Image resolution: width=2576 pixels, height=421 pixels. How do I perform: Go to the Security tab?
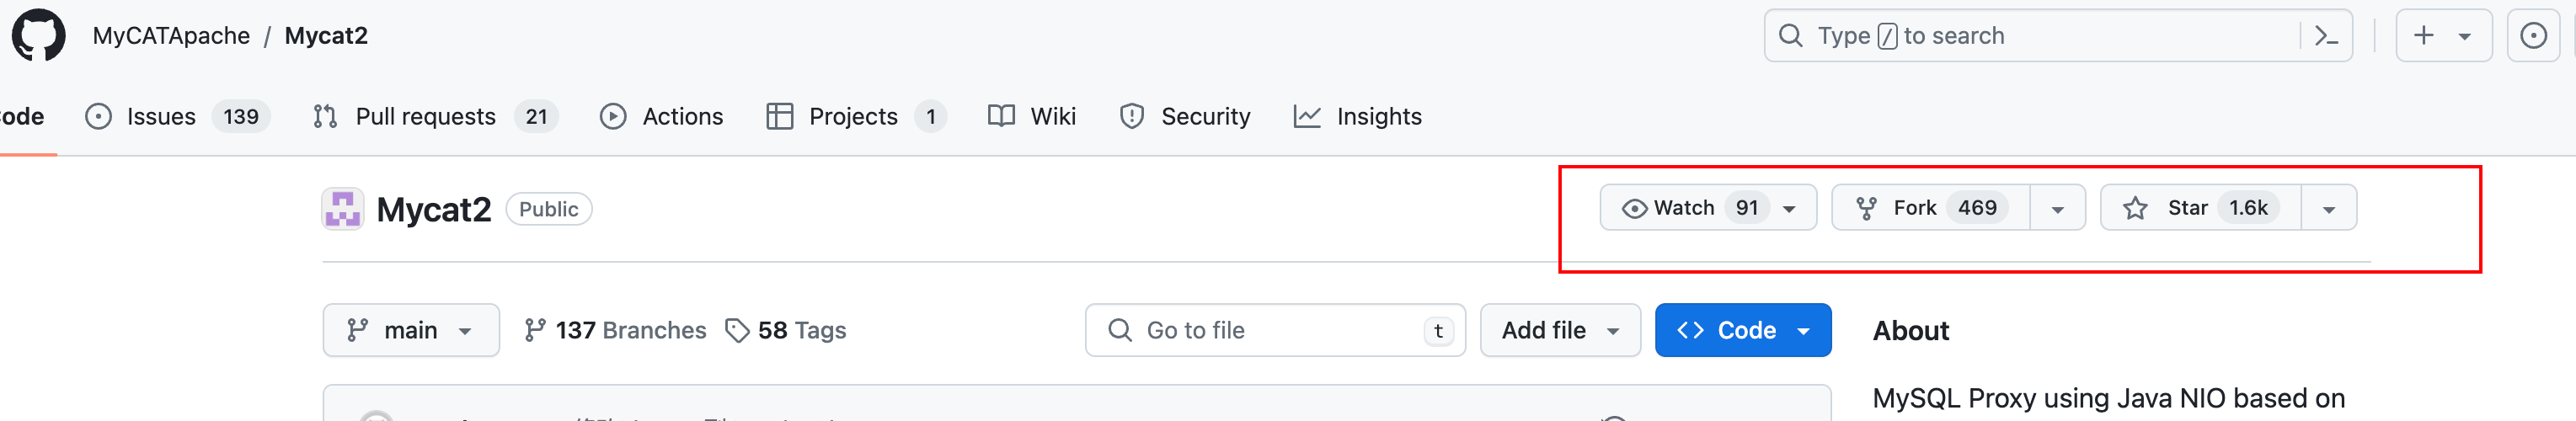pos(1185,117)
